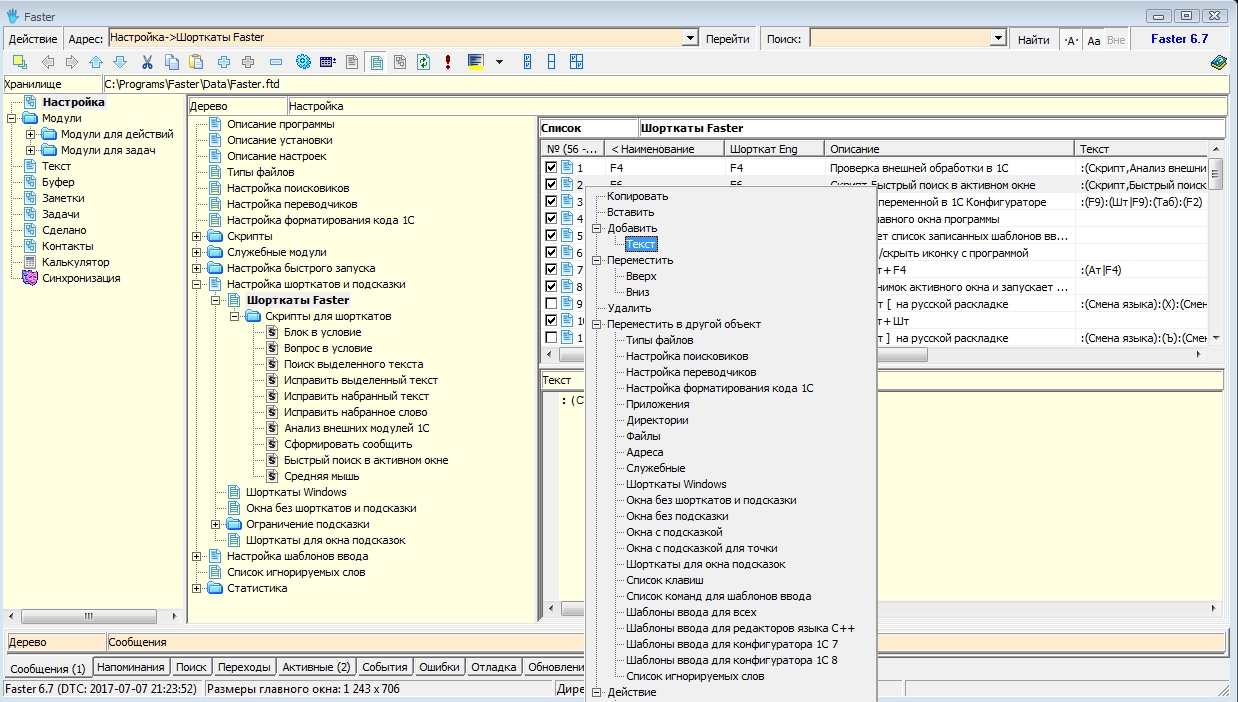Image resolution: width=1238 pixels, height=702 pixels.
Task: Go forward with the right arrow icon
Action: click(71, 62)
